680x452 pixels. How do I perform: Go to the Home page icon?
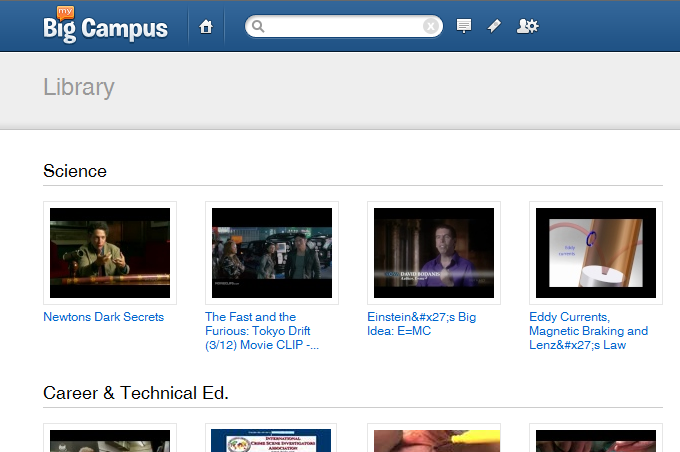(206, 27)
